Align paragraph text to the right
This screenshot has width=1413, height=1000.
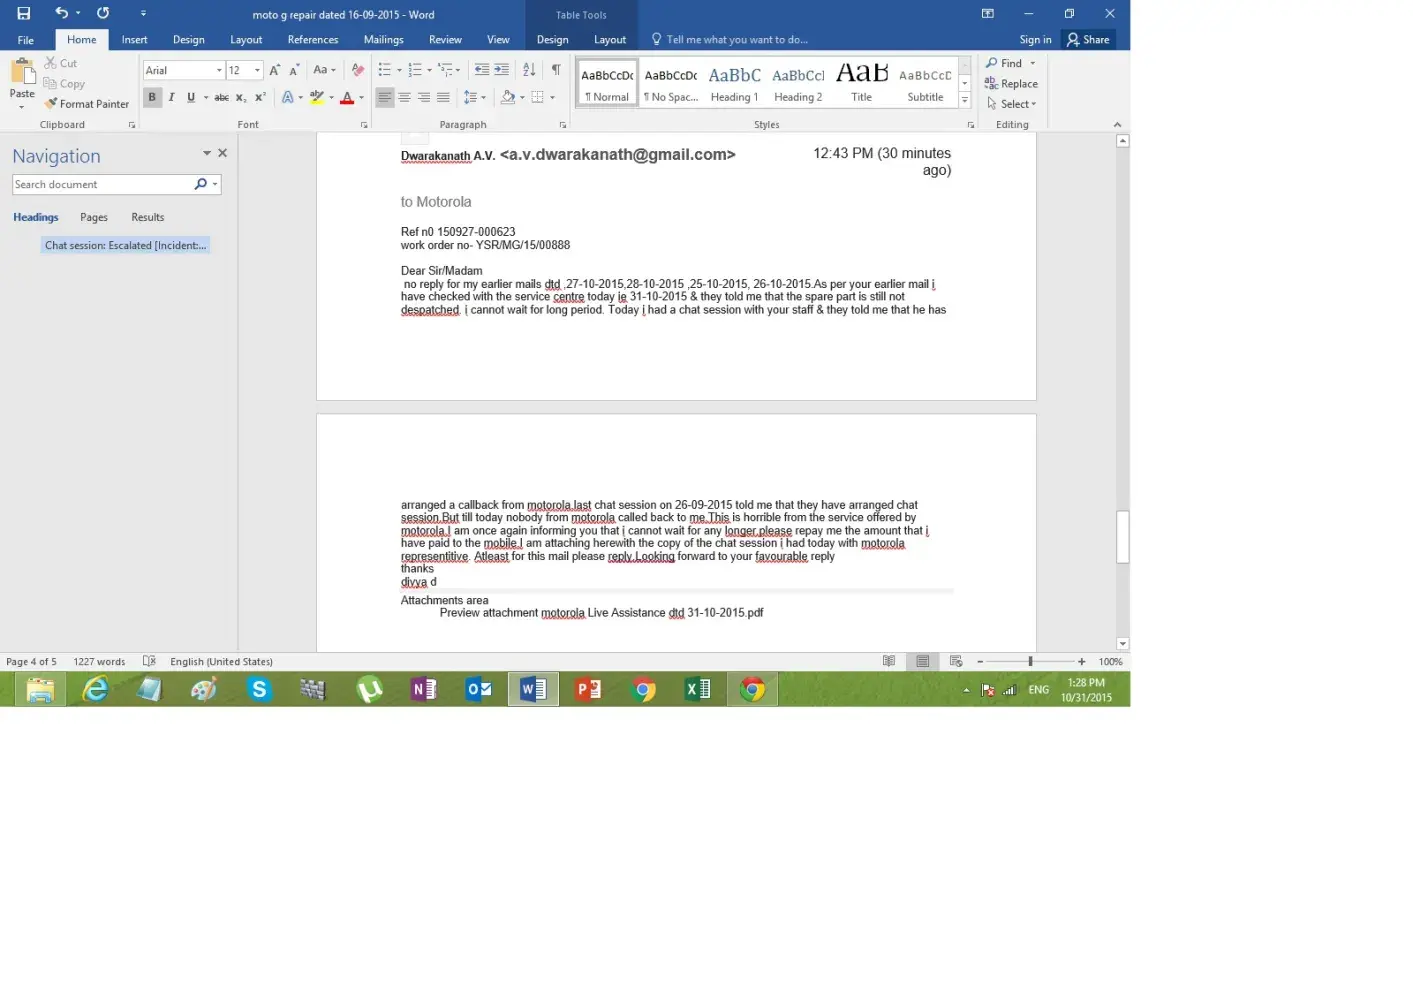pyautogui.click(x=424, y=98)
